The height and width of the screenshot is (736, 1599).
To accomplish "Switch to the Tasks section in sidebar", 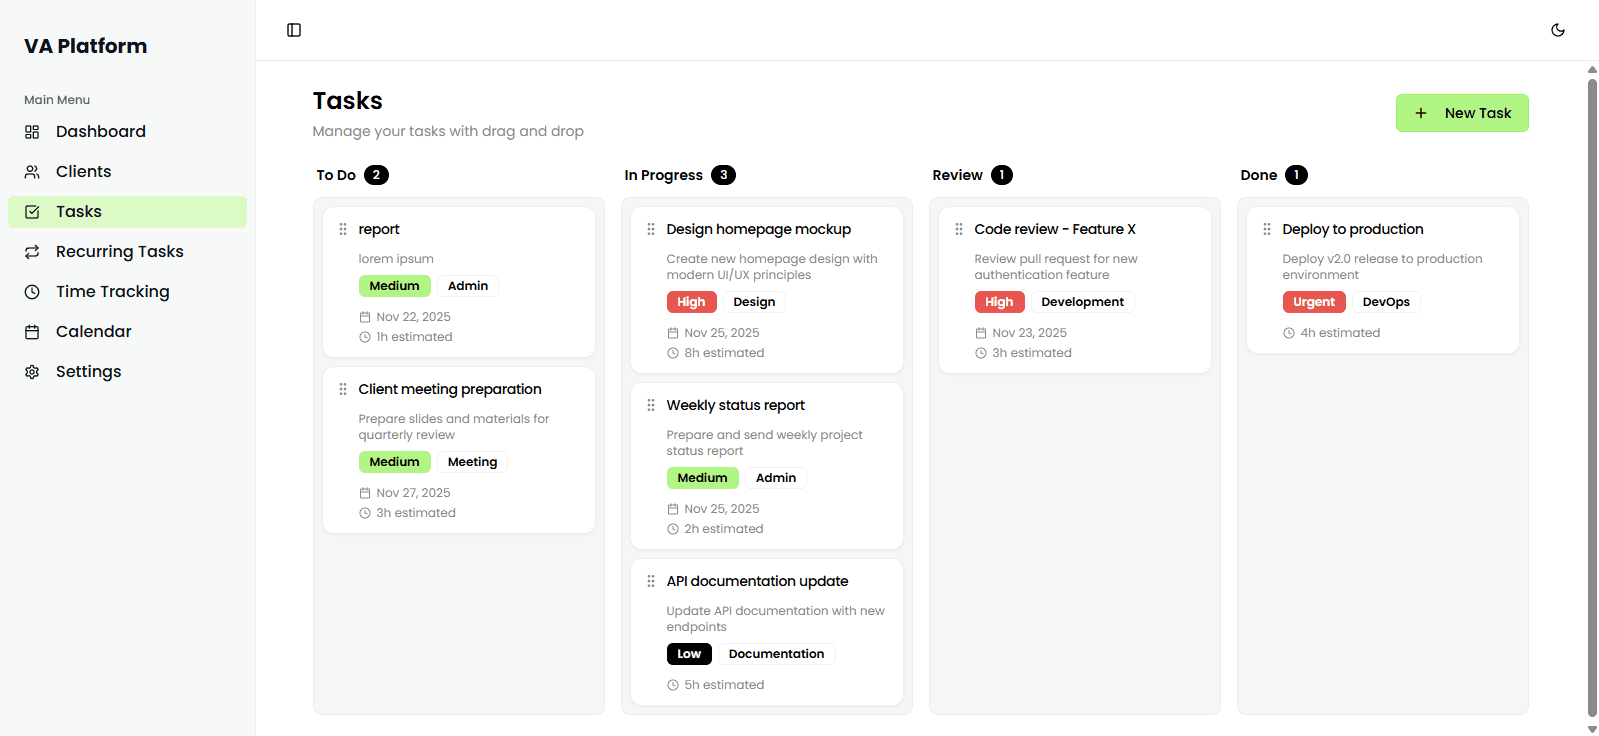I will tap(78, 211).
